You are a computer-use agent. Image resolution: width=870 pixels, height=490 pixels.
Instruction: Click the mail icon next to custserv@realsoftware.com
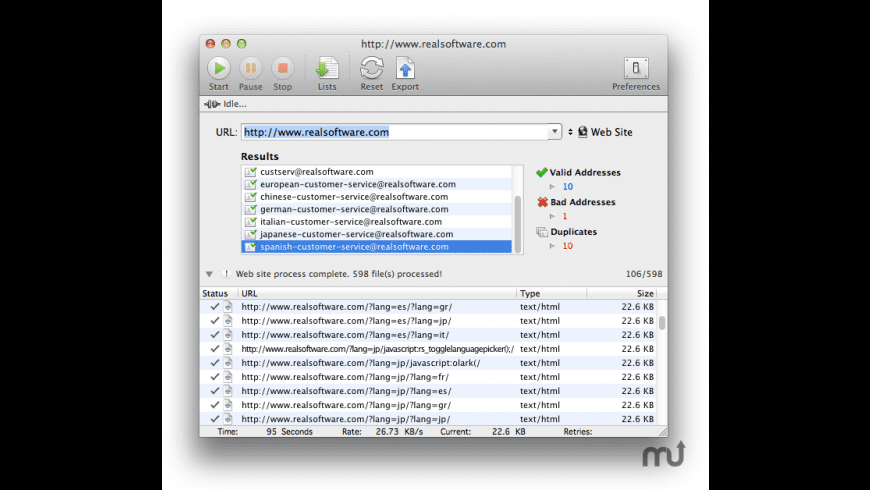(x=251, y=171)
